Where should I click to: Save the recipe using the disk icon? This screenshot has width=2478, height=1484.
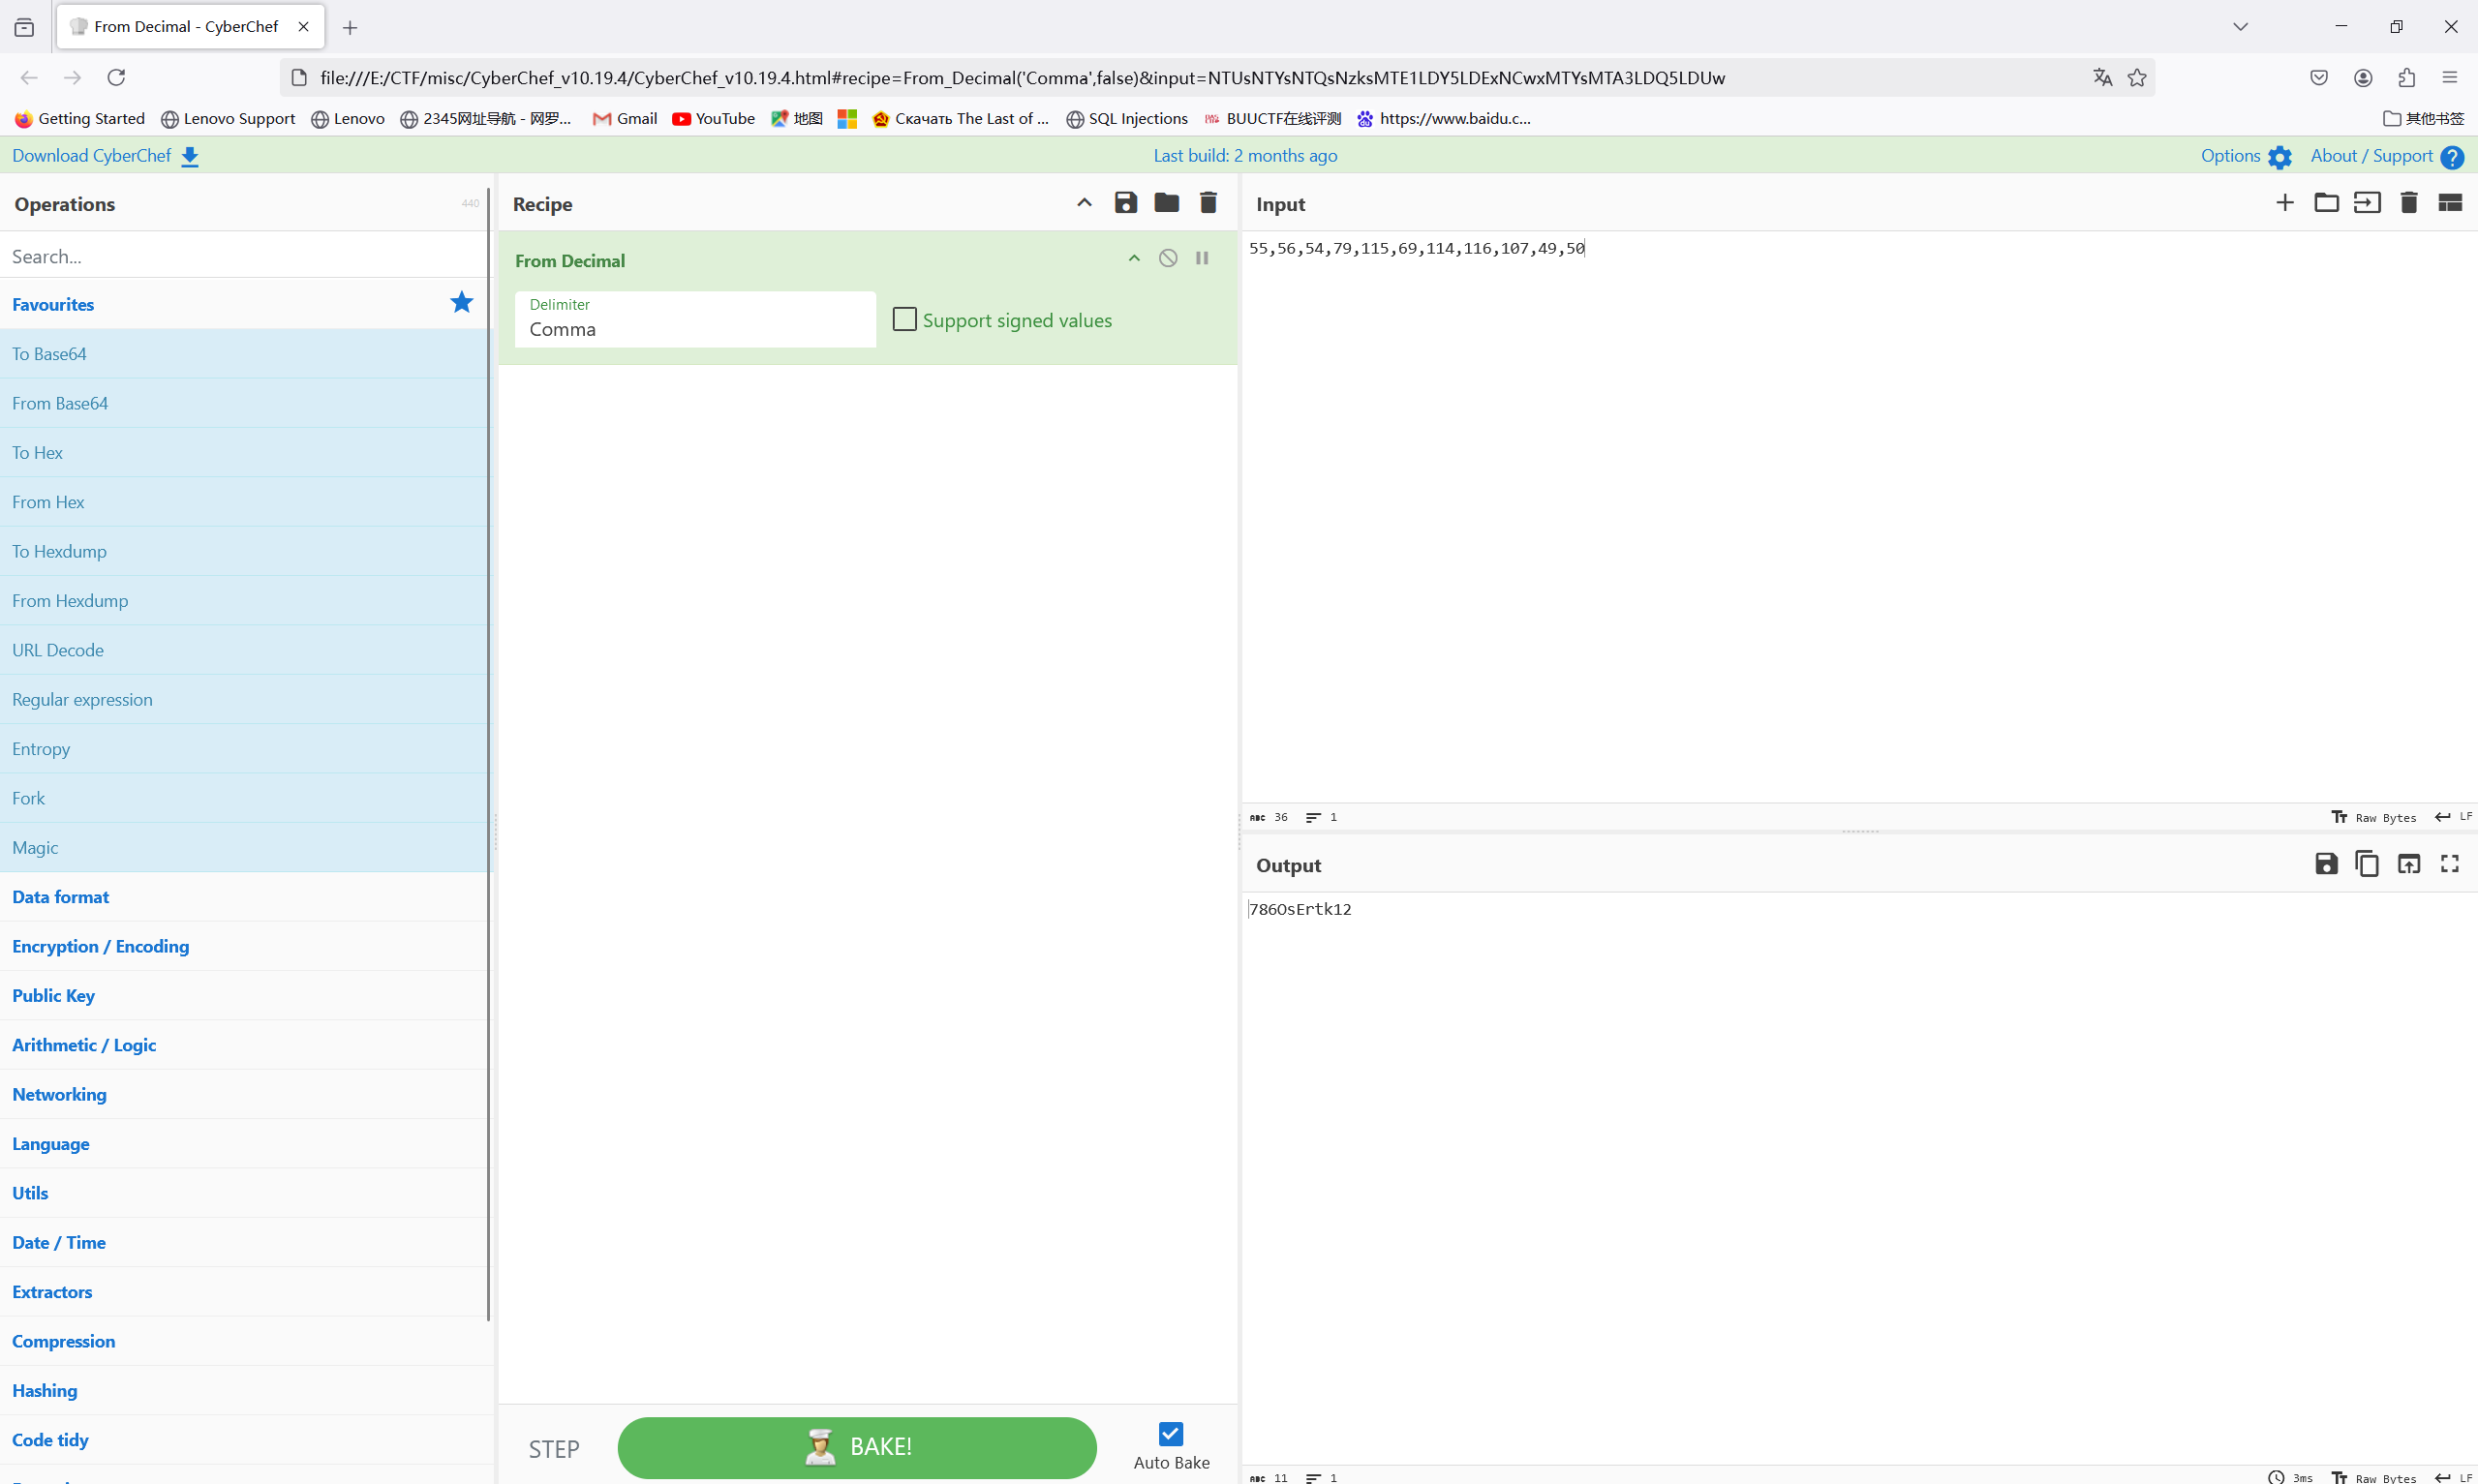point(1125,203)
